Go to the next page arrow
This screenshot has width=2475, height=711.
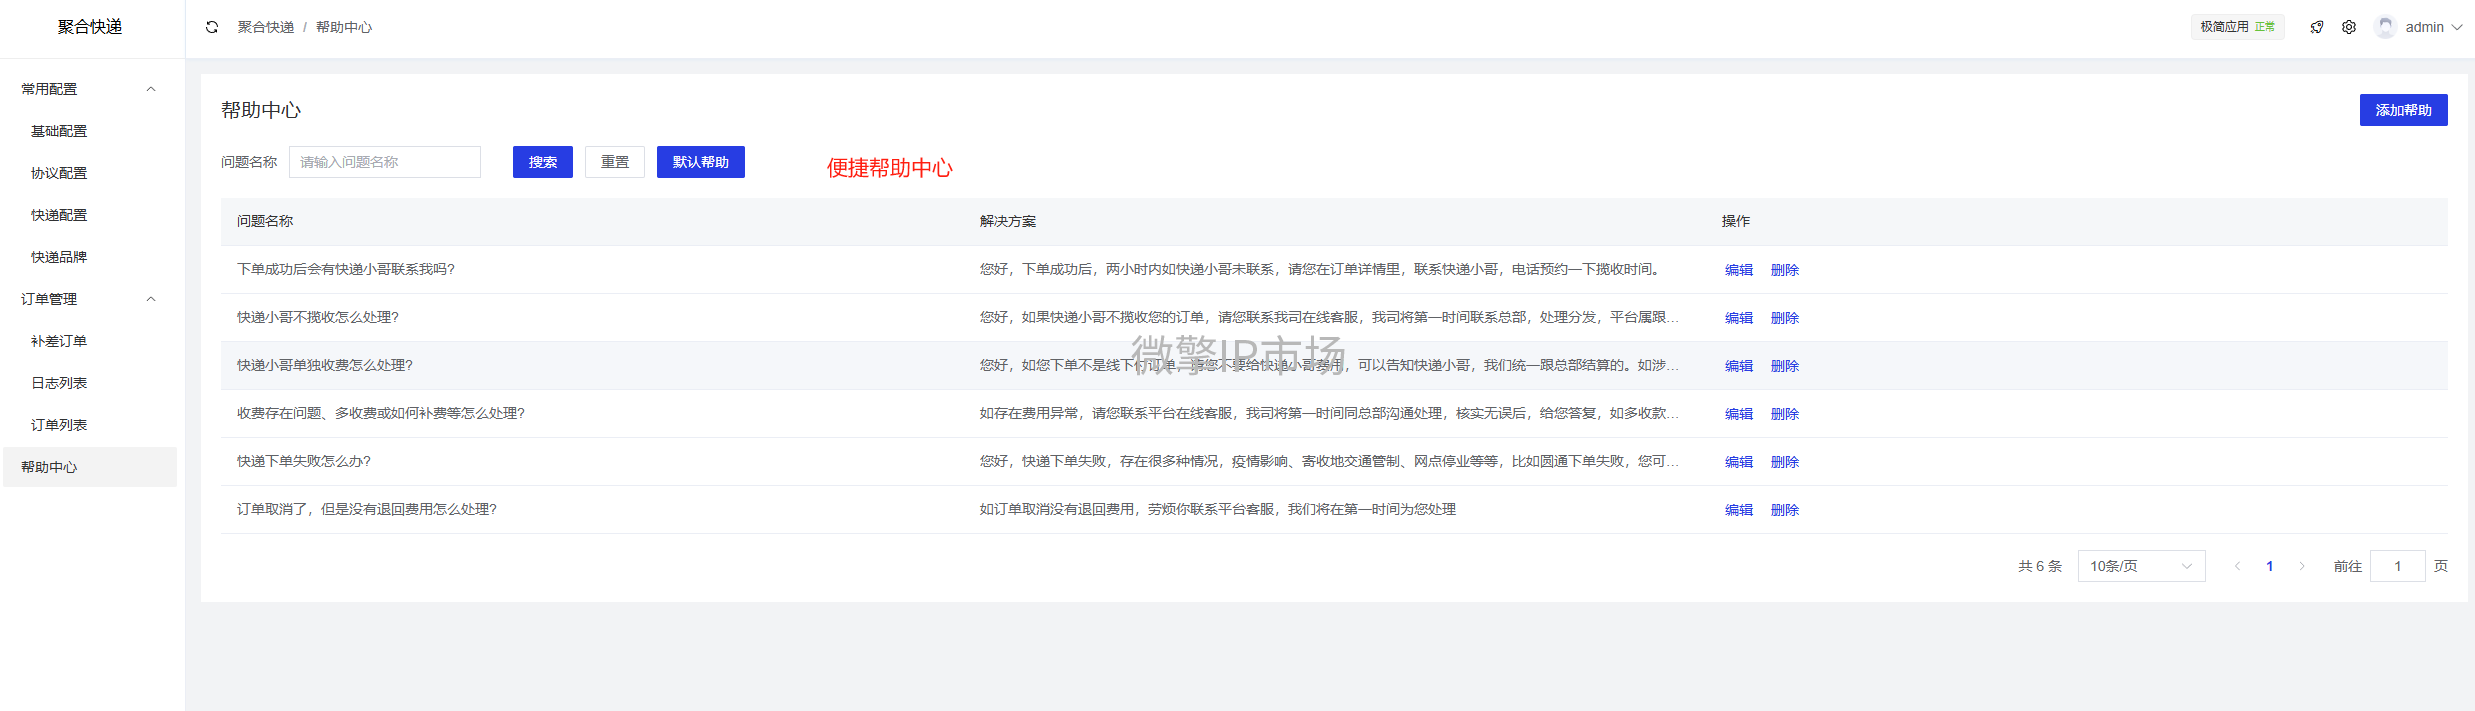2302,566
